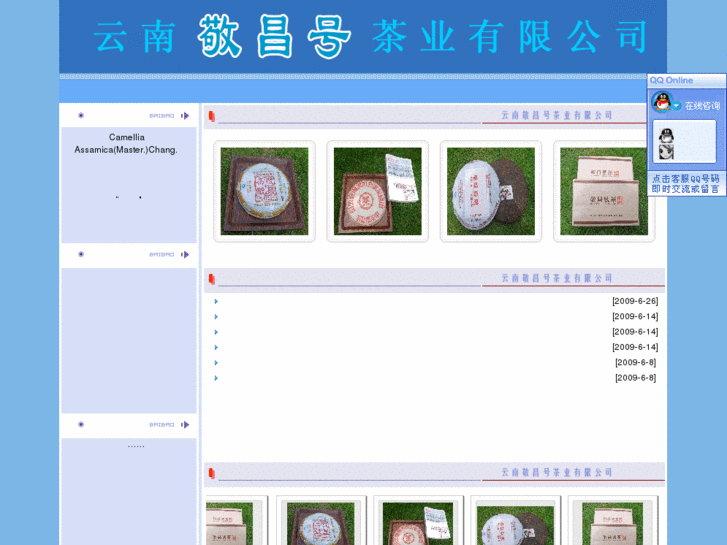This screenshot has width=727, height=545.
Task: Click the first [2009-6-14] date text
Action: [635, 316]
